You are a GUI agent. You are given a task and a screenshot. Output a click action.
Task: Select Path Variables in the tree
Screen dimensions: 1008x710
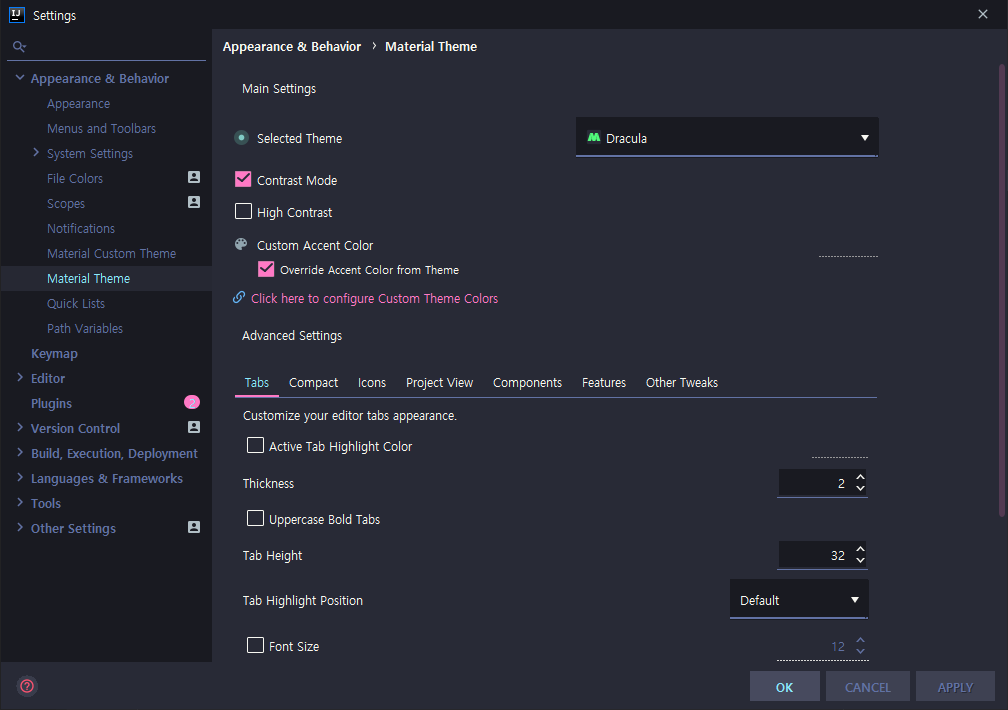point(85,329)
